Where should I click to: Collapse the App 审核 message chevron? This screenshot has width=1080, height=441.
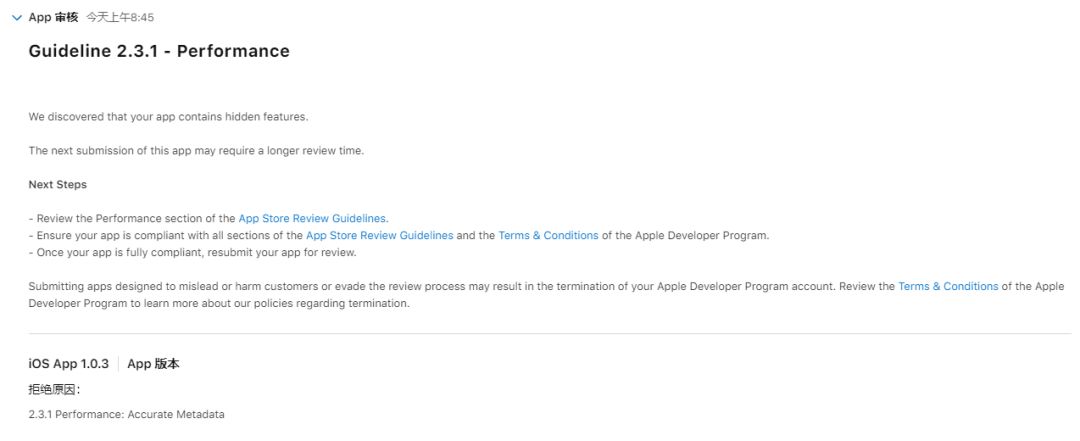click(x=17, y=18)
